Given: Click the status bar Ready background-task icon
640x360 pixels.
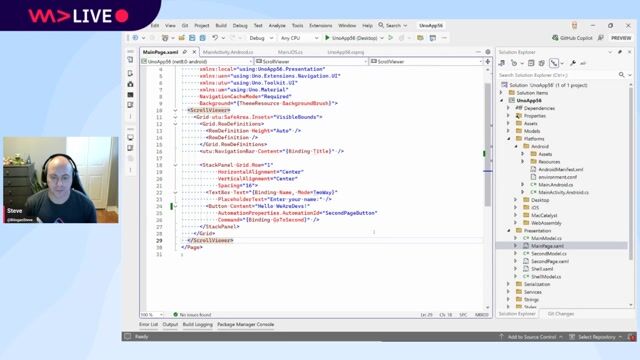Looking at the screenshot, I should click(128, 336).
